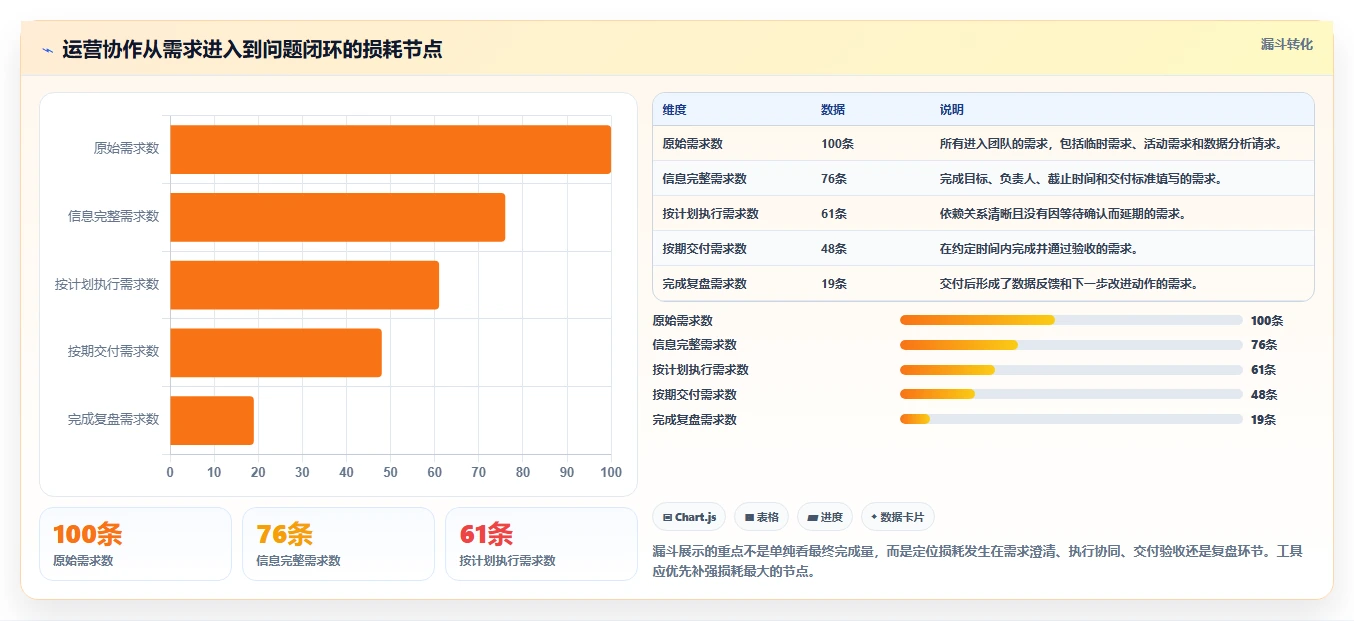Click the 19条 value beside progress bar
This screenshot has width=1354, height=621.
(1264, 420)
